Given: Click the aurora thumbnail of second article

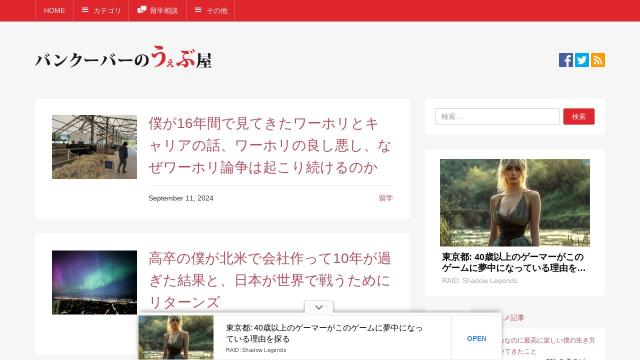Looking at the screenshot, I should (x=94, y=282).
